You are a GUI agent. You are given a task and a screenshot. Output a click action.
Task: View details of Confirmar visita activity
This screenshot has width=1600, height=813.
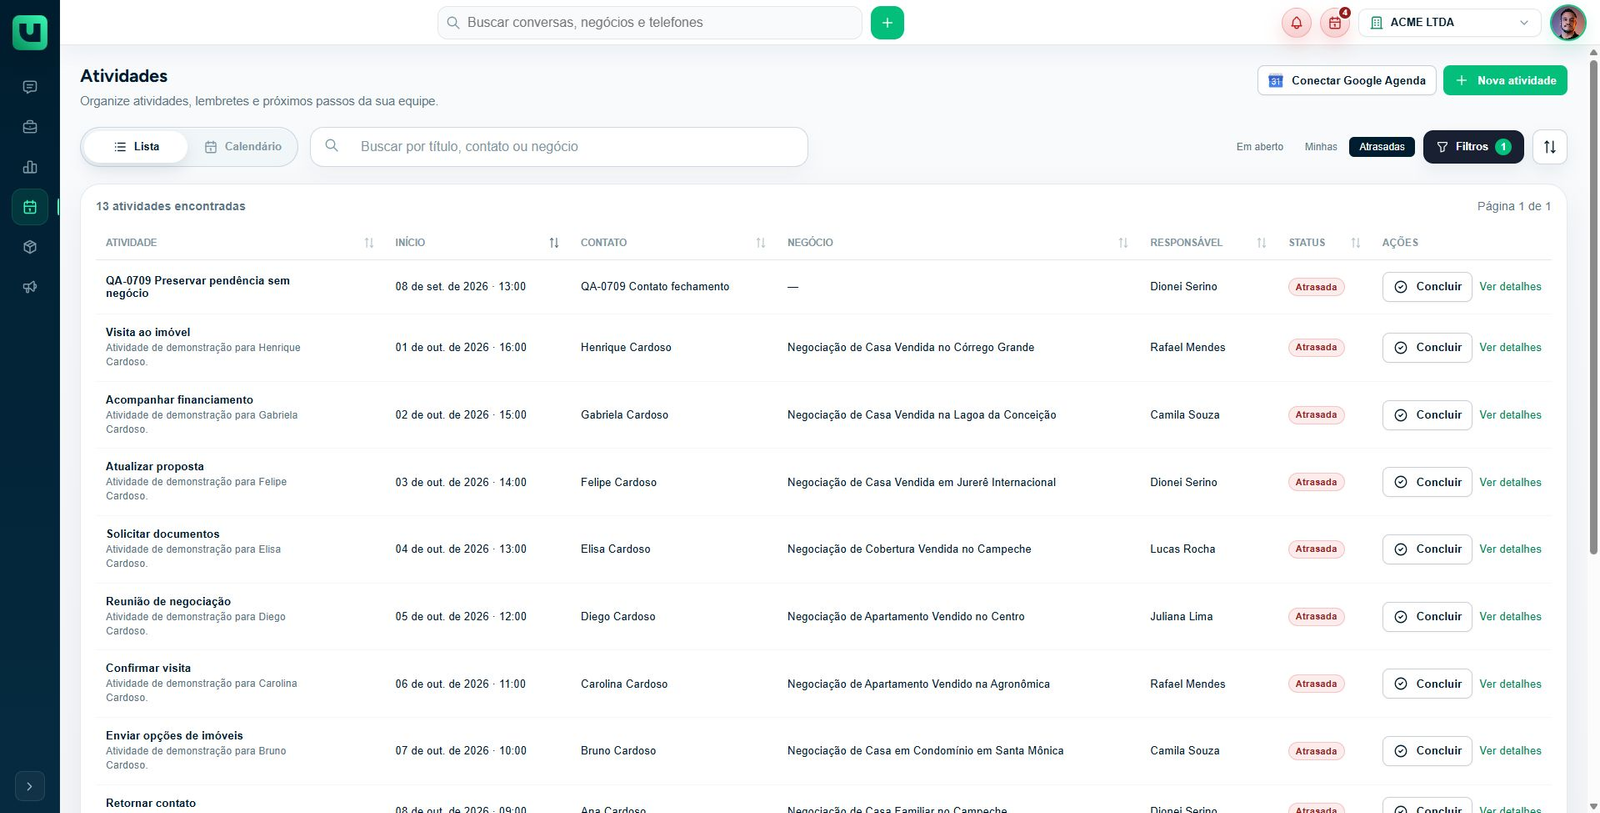(1510, 684)
